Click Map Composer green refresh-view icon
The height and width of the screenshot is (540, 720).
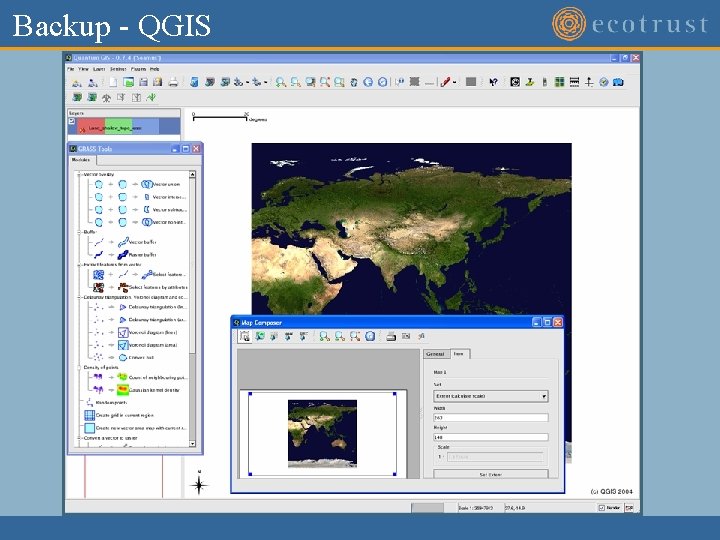pos(260,336)
